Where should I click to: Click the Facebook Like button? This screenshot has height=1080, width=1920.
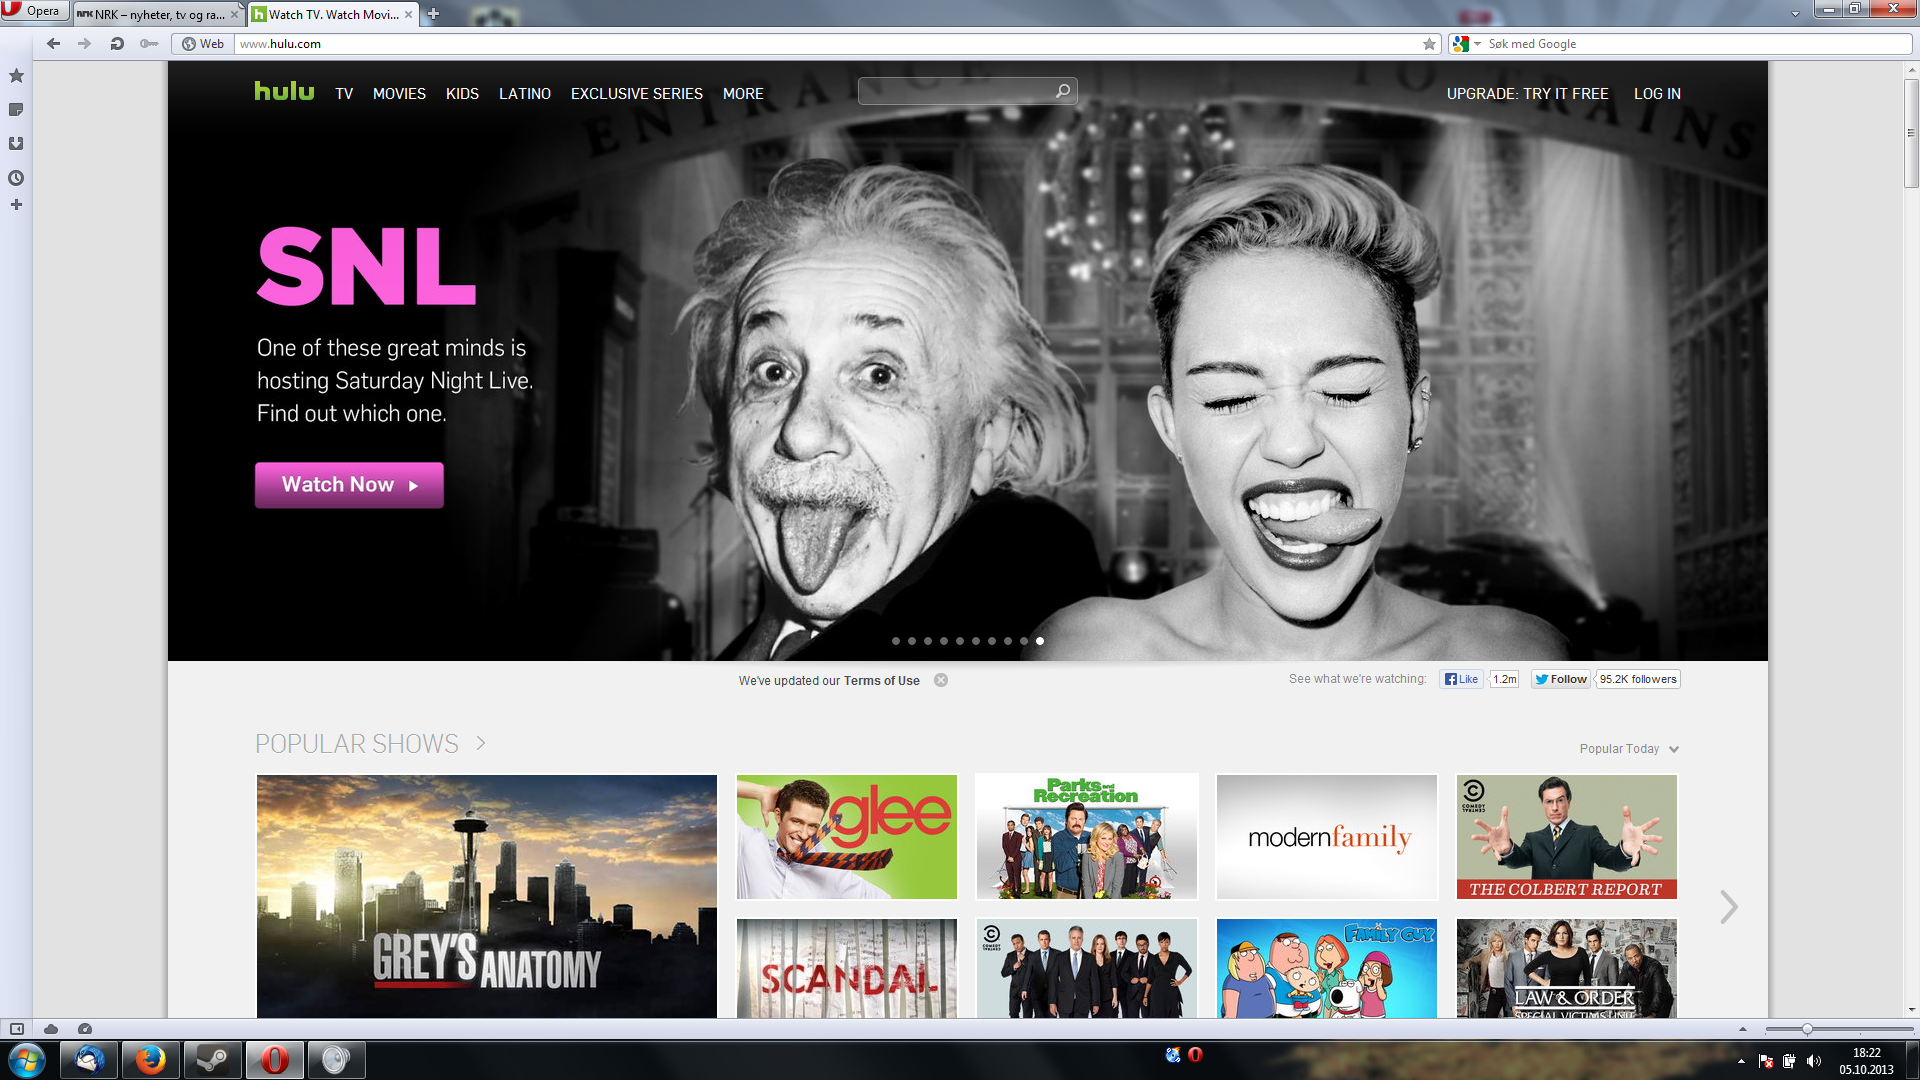(1461, 679)
